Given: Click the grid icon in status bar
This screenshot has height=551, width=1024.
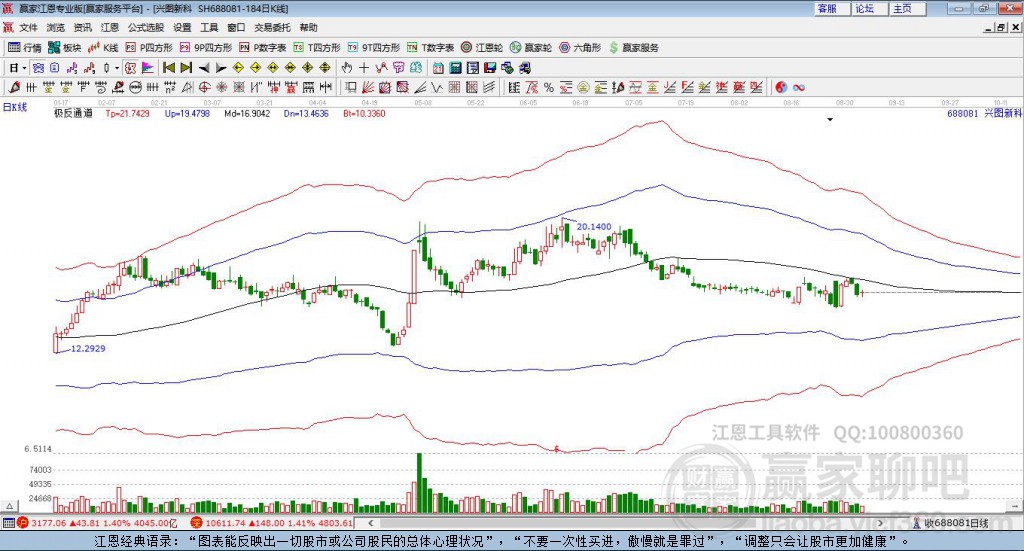Looking at the screenshot, I should coord(8,523).
